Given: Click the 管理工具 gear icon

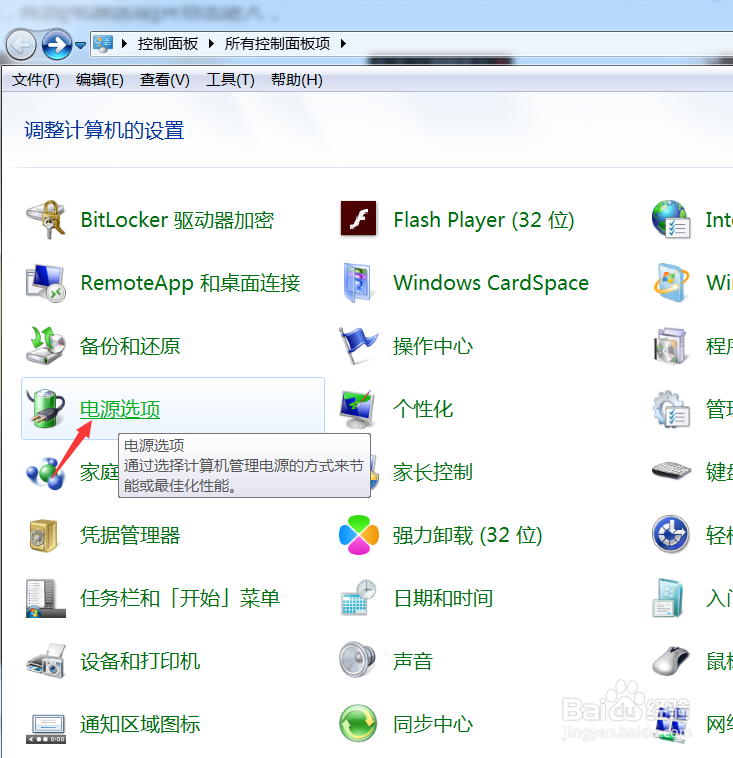Looking at the screenshot, I should [x=671, y=409].
